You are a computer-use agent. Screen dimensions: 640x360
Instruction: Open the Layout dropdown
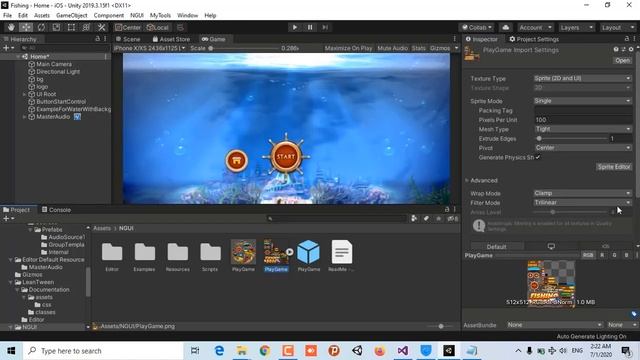(617, 27)
